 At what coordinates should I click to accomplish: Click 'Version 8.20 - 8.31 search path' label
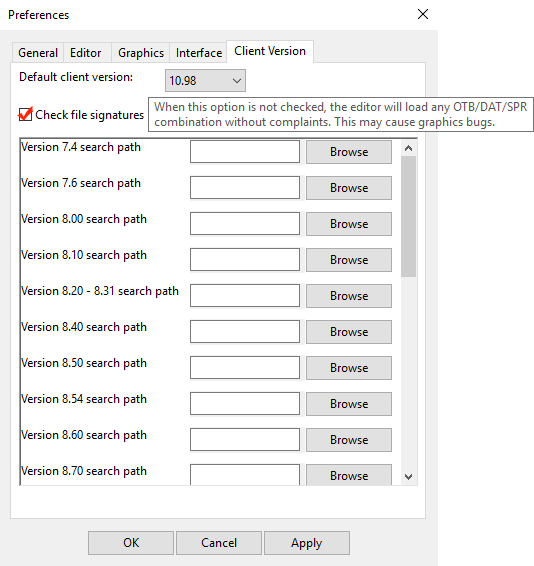point(100,291)
